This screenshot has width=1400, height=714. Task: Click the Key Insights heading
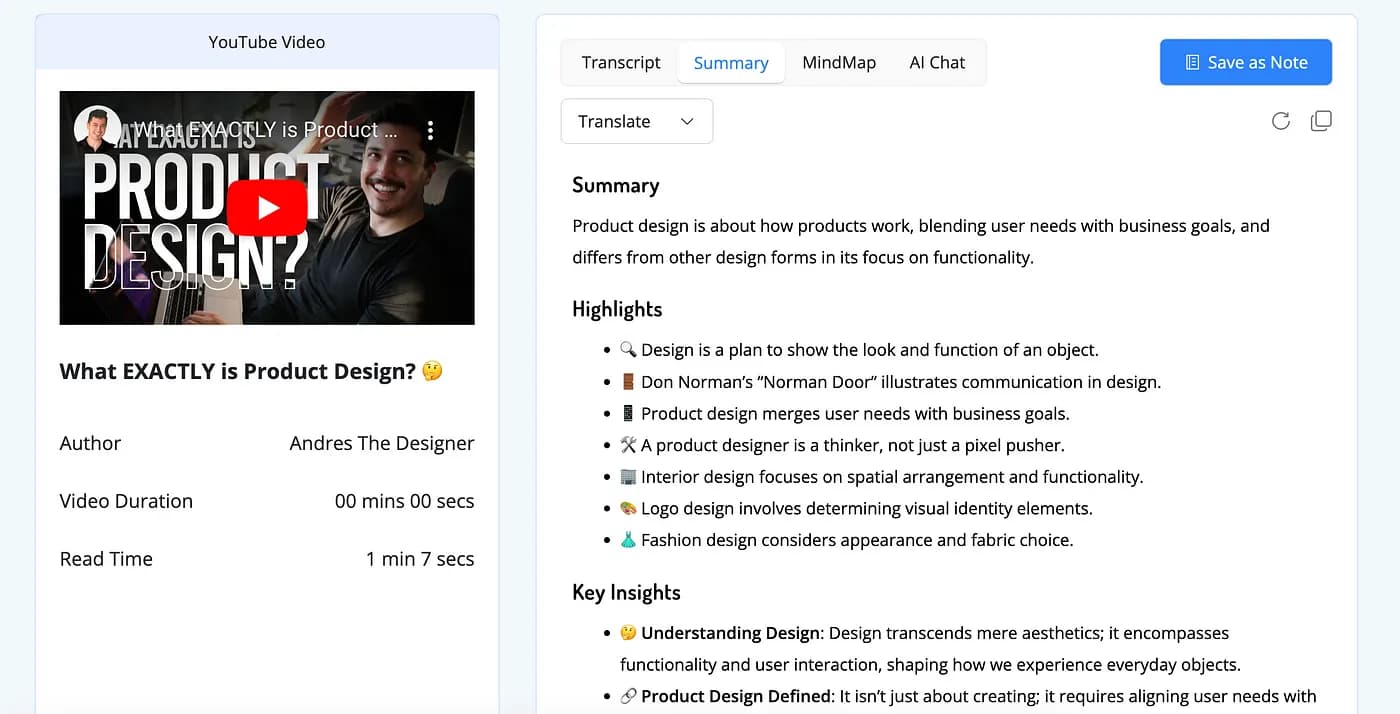point(626,592)
